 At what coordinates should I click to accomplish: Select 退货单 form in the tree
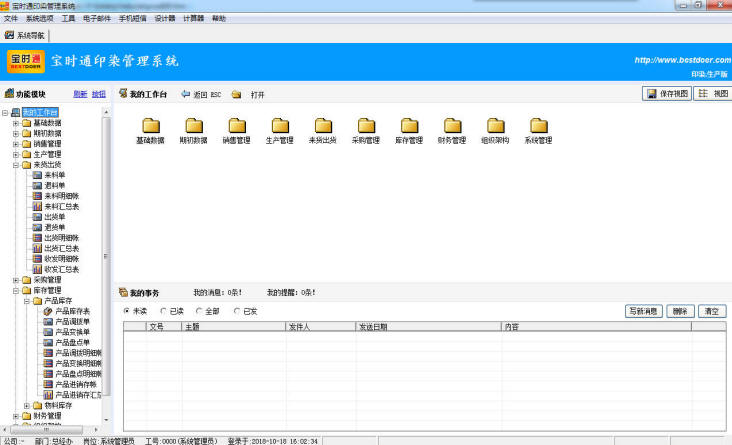55,227
